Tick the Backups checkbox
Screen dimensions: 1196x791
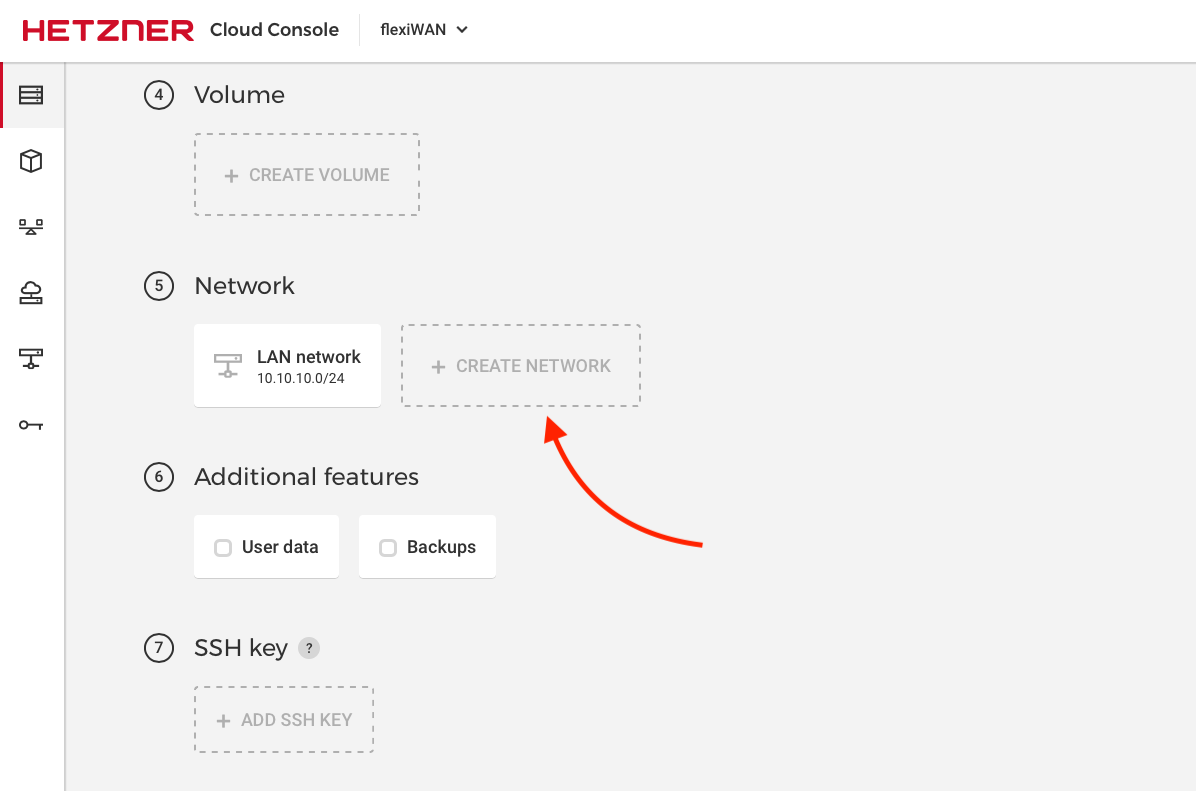(388, 548)
